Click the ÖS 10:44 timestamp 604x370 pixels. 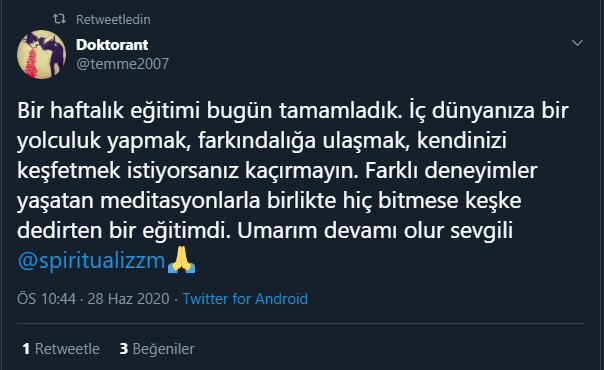[46, 299]
